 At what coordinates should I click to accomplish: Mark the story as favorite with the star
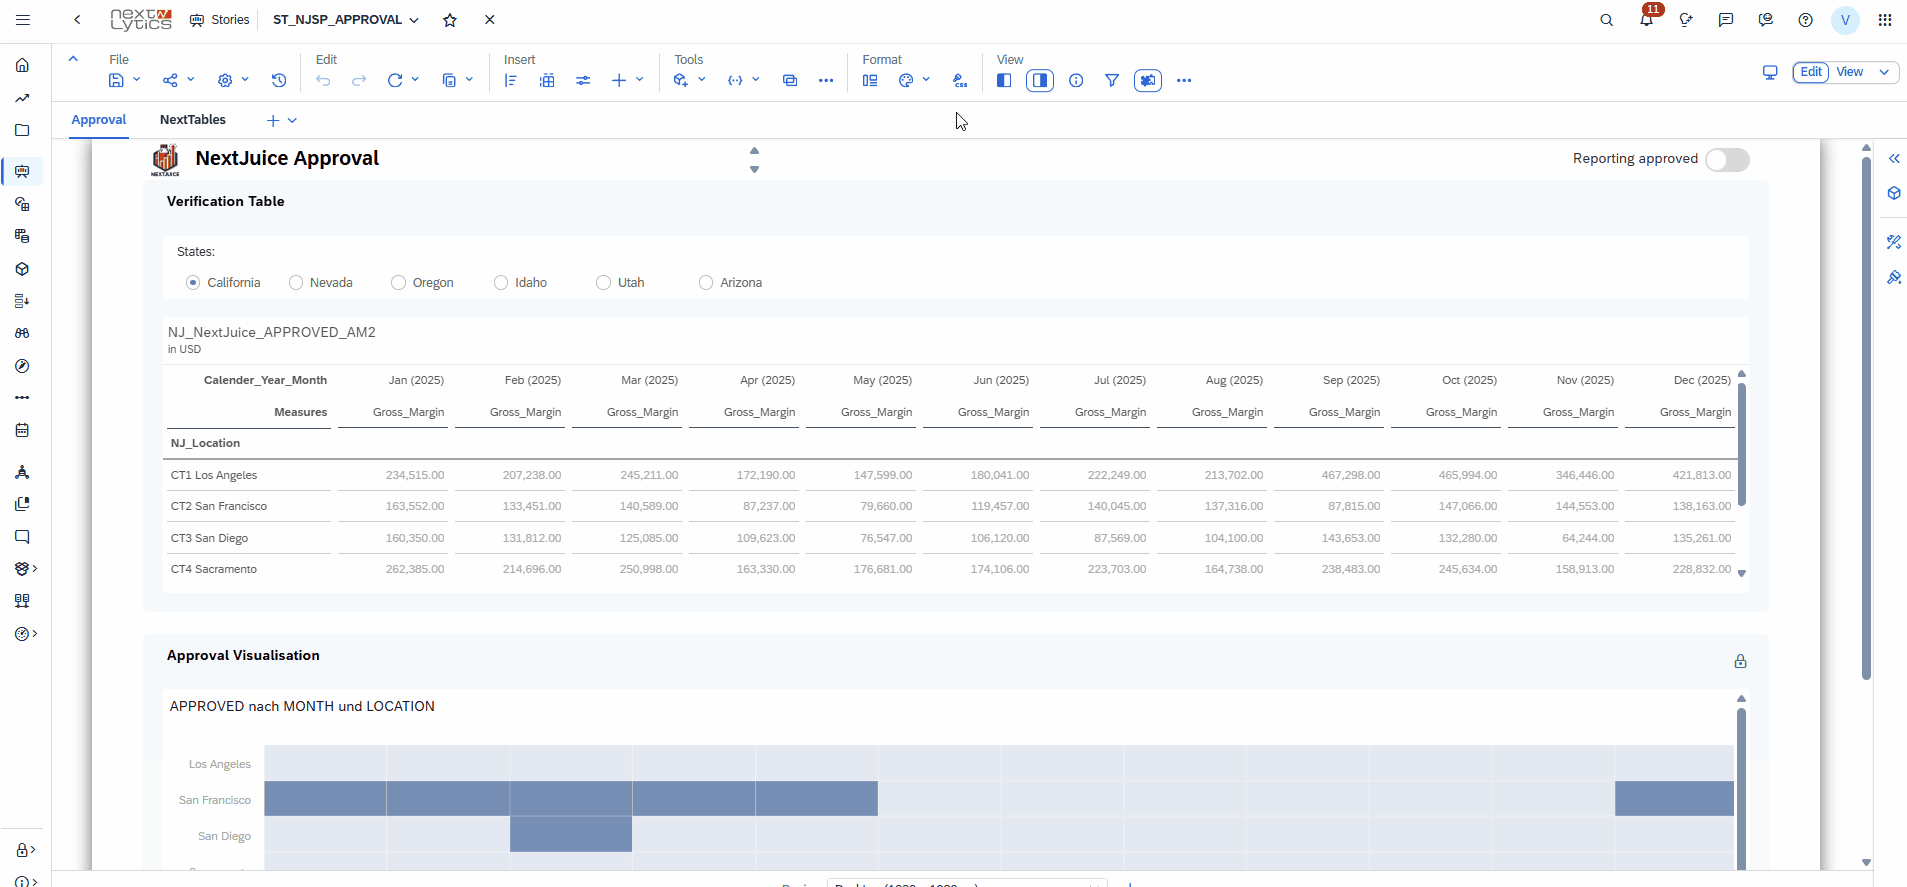click(450, 20)
